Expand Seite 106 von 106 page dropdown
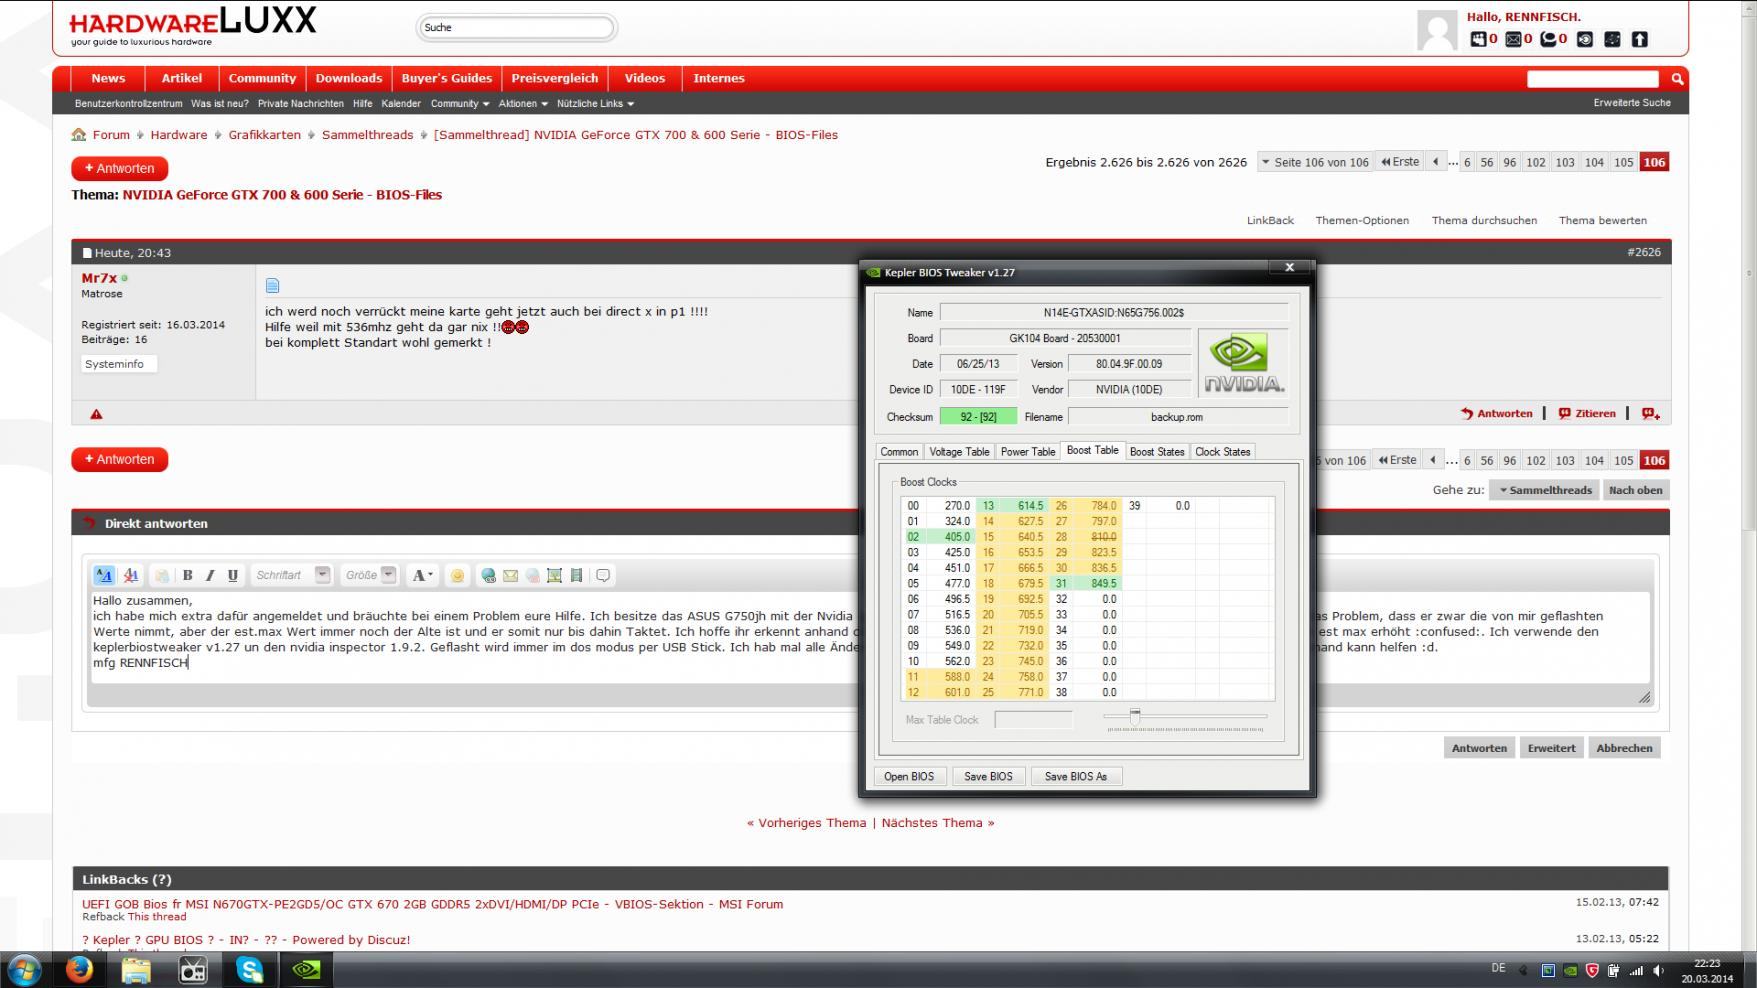The image size is (1757, 988). tap(1314, 162)
